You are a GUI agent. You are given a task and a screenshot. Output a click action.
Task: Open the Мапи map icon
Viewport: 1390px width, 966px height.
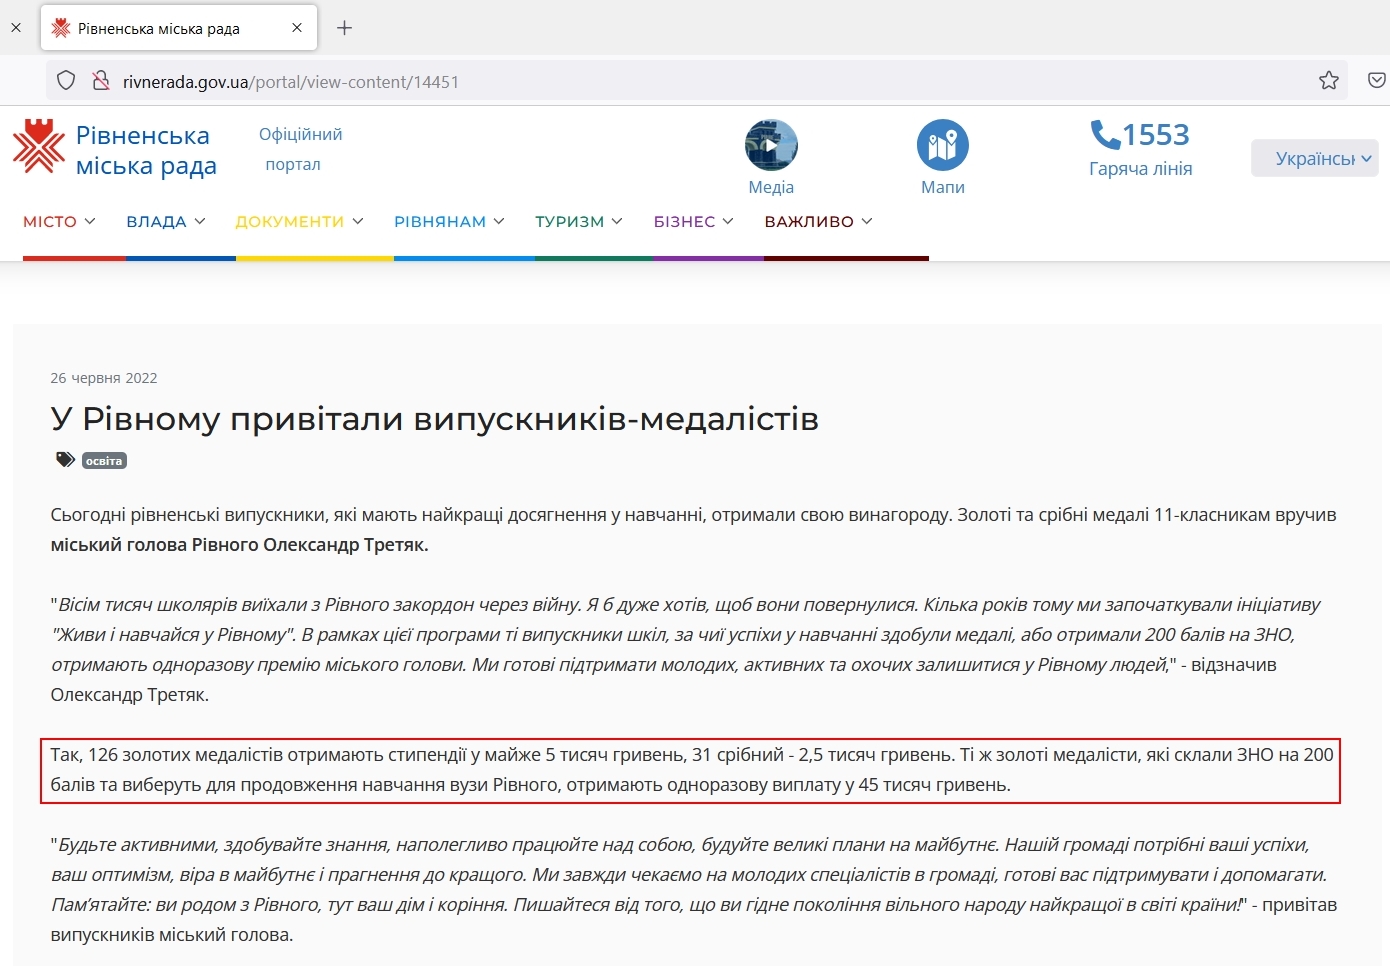click(x=942, y=146)
